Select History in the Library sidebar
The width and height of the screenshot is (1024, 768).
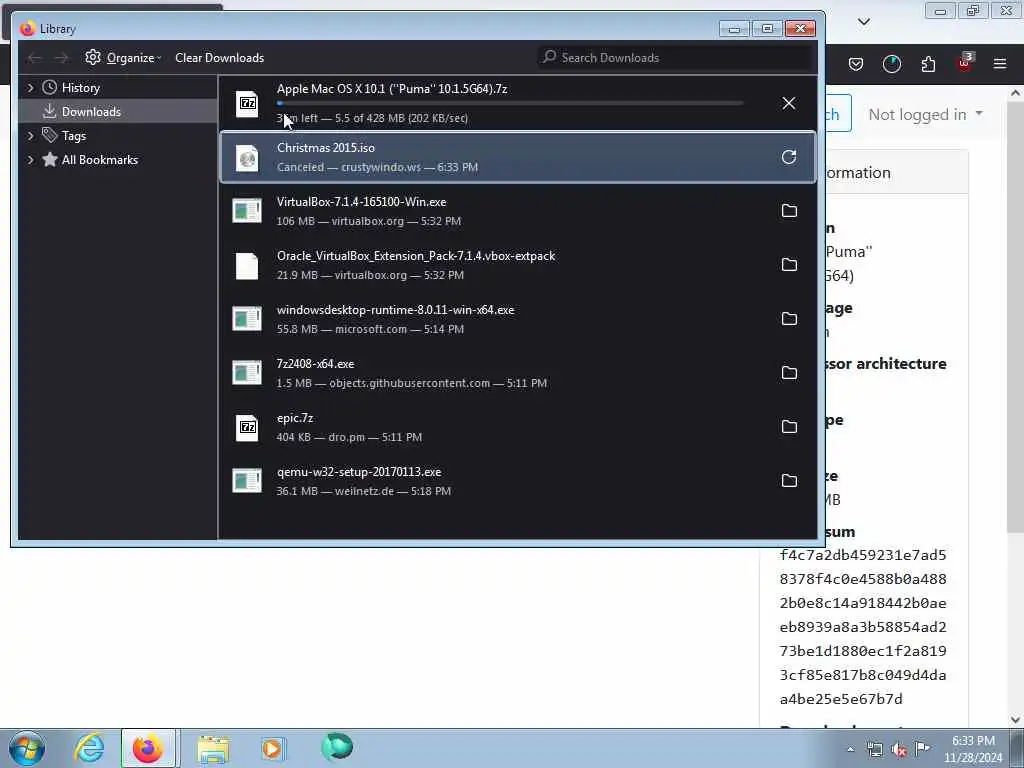tap(80, 88)
